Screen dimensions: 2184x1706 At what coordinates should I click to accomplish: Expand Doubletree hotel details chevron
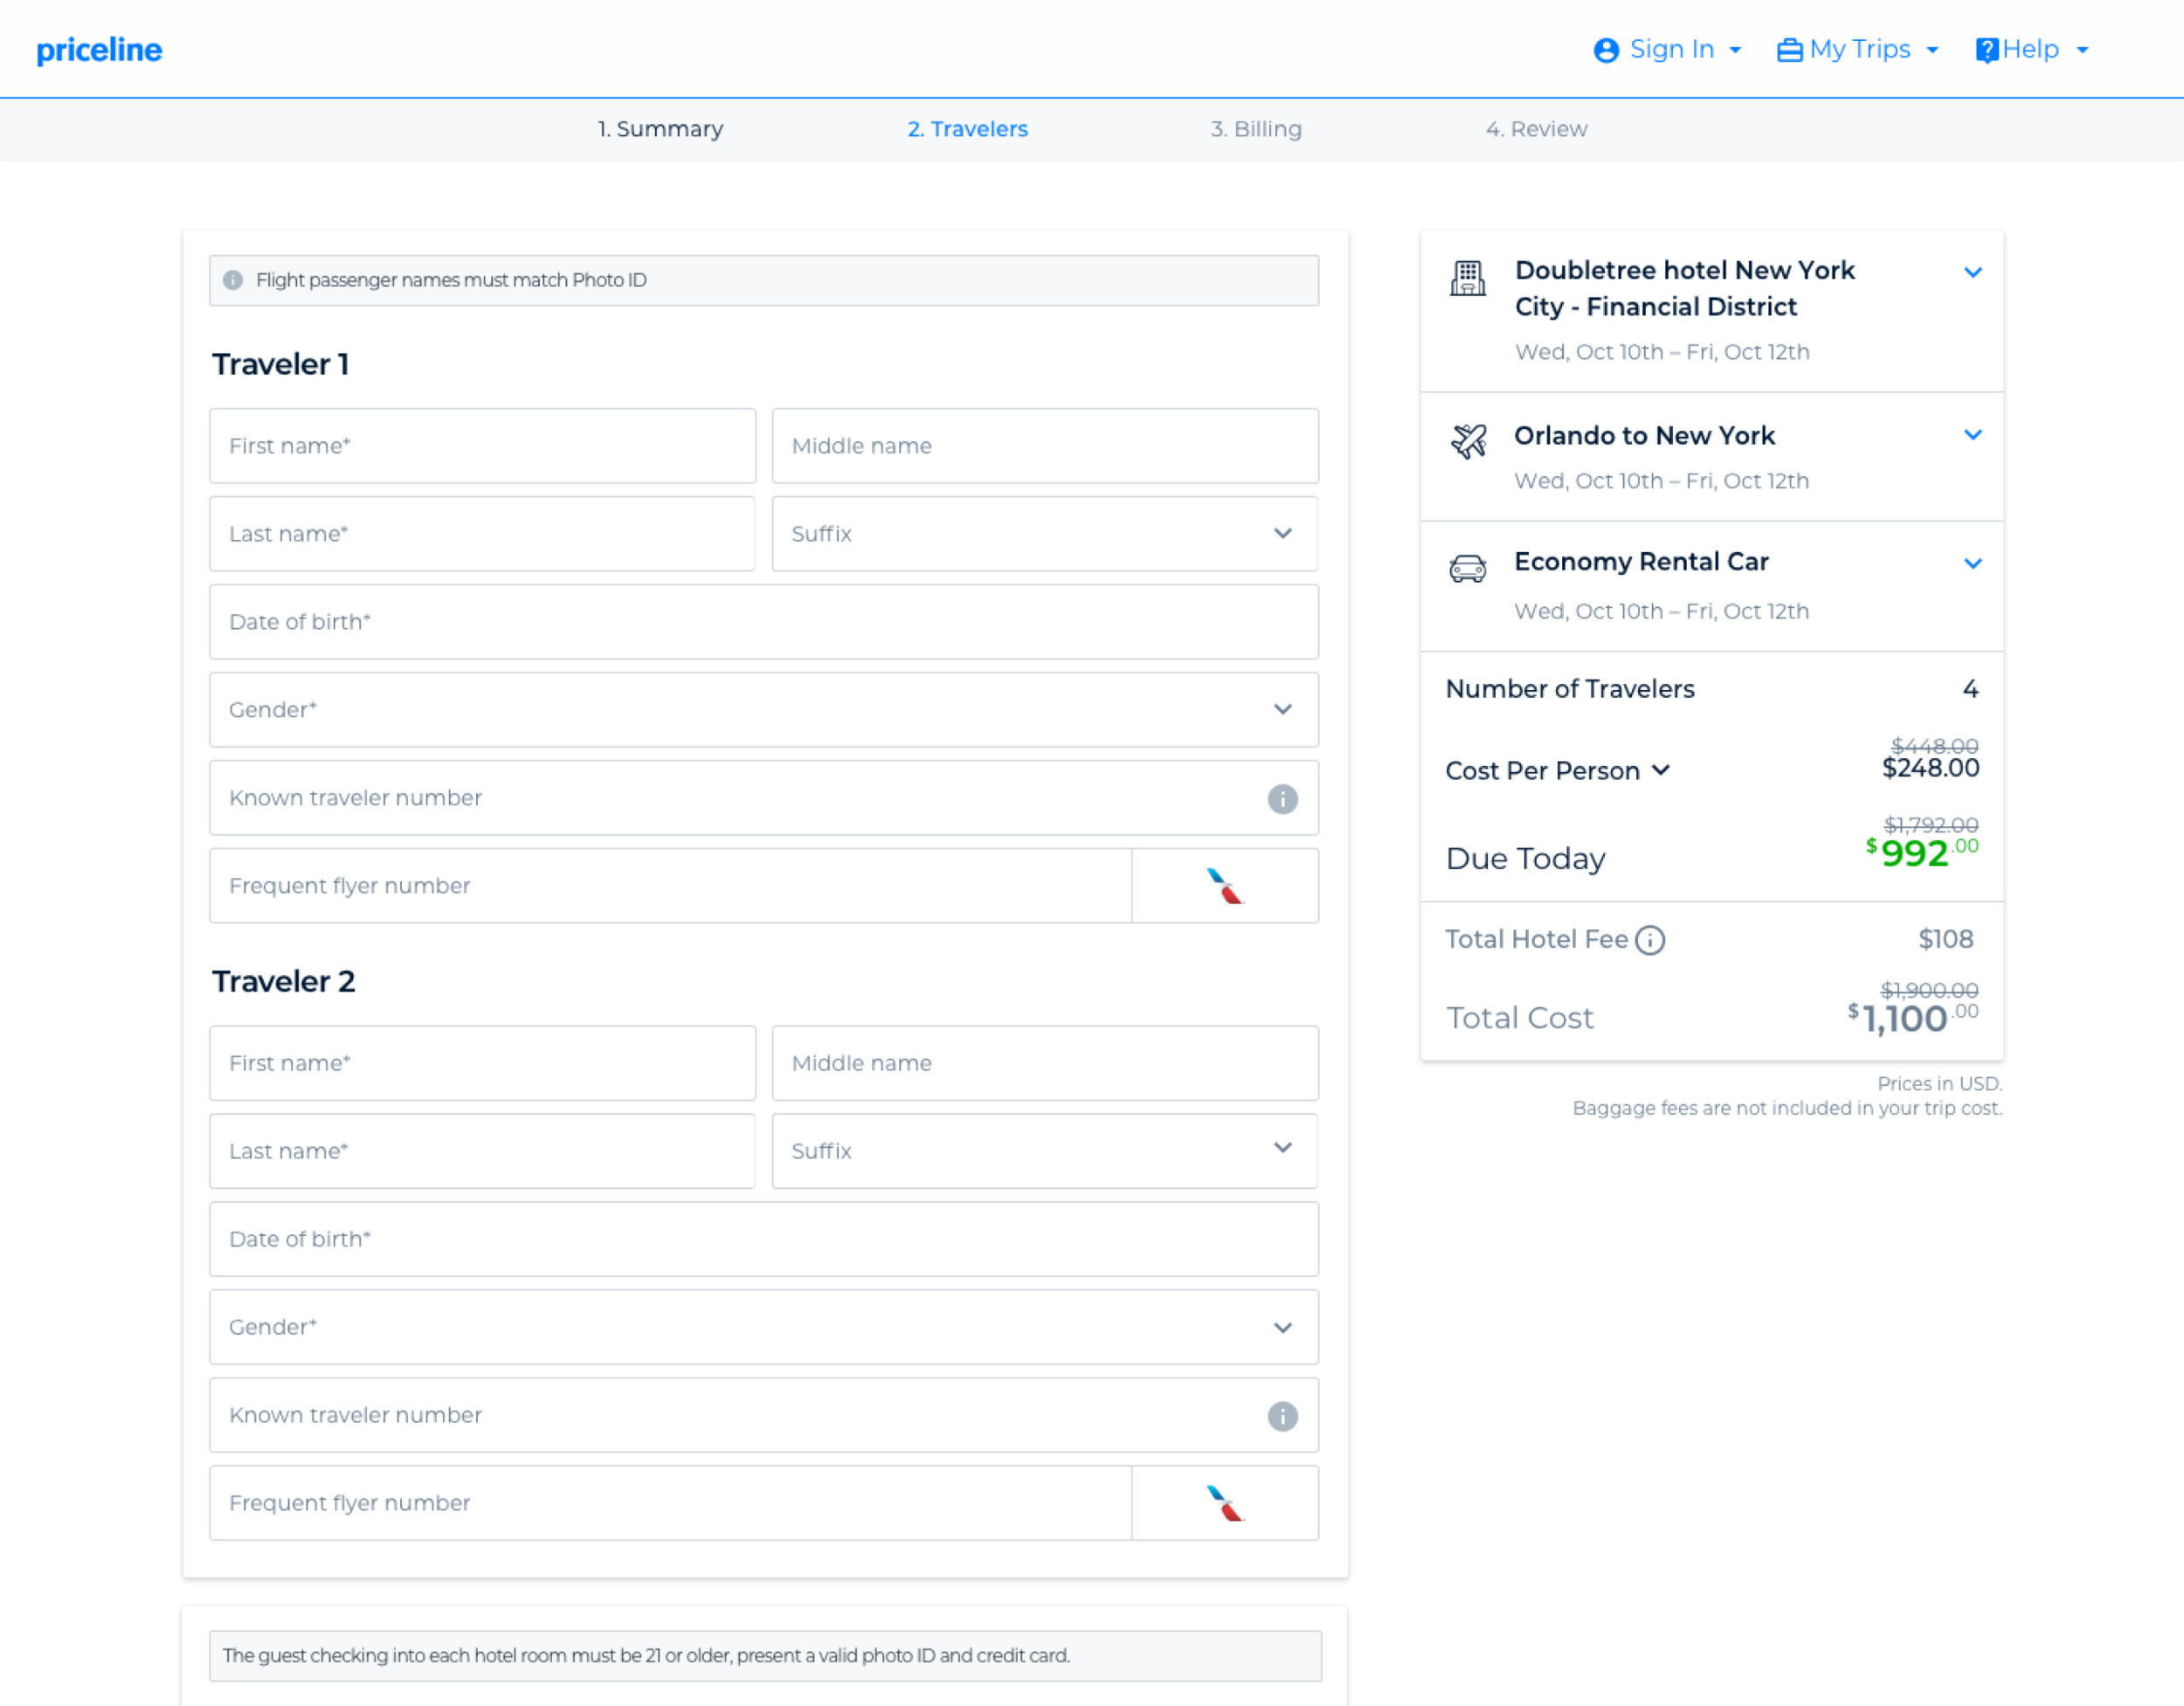[1972, 272]
